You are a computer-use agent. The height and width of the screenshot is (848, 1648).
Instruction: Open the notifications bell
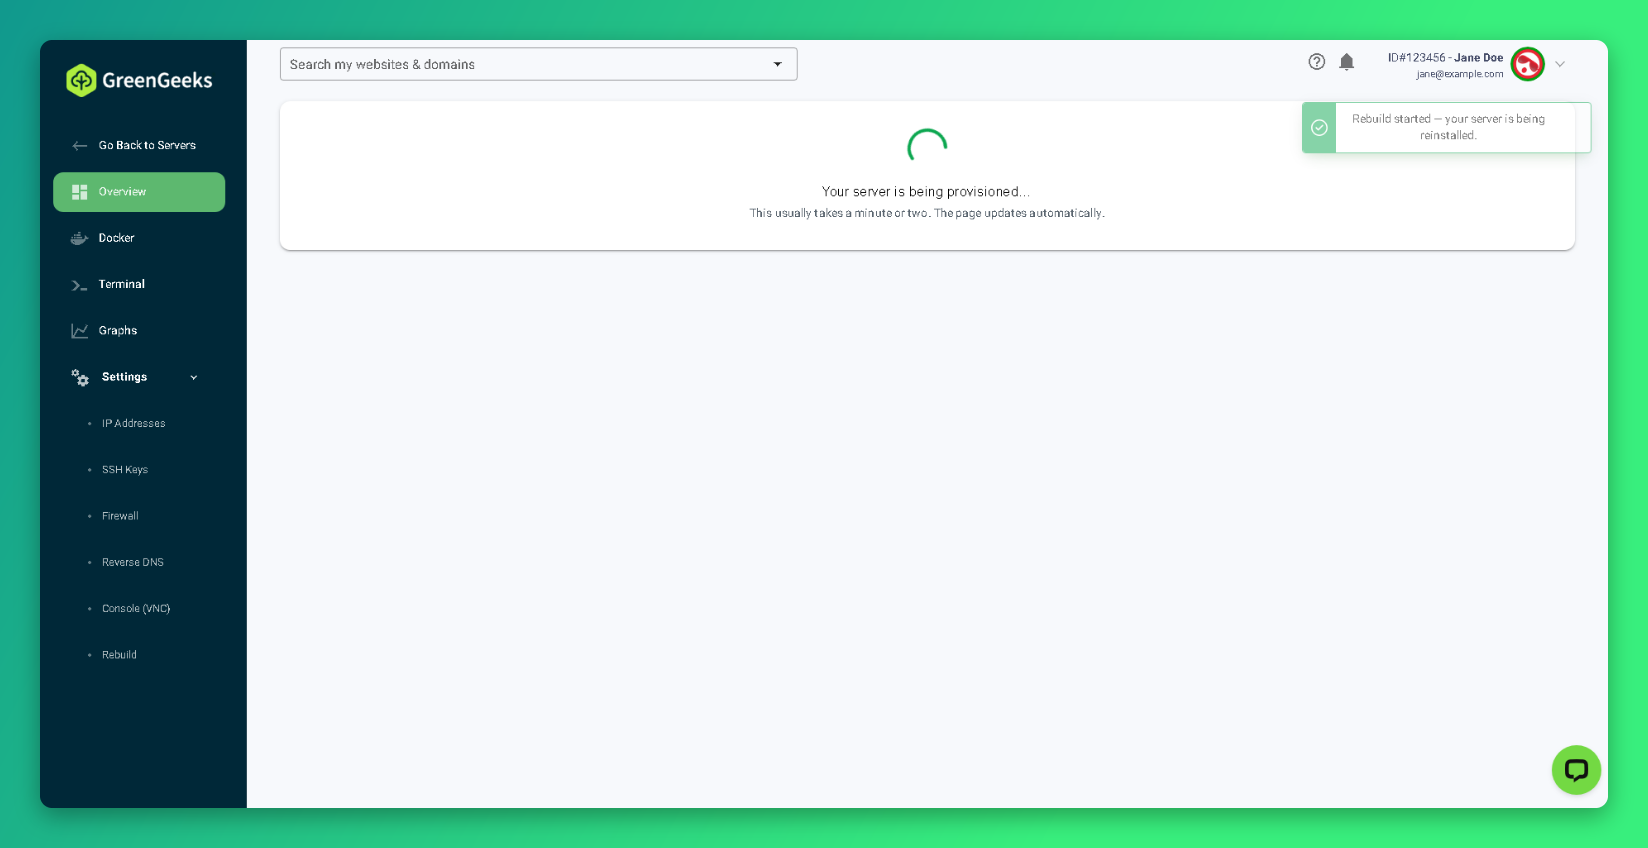(x=1347, y=62)
